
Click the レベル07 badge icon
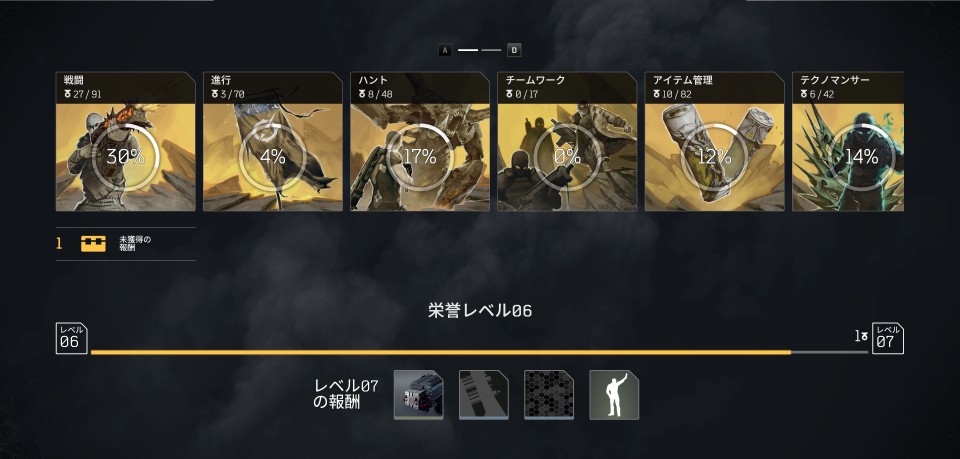tap(888, 338)
